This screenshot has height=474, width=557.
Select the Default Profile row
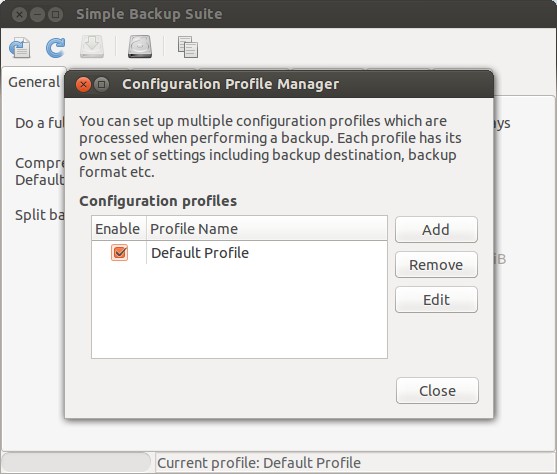pyautogui.click(x=239, y=253)
